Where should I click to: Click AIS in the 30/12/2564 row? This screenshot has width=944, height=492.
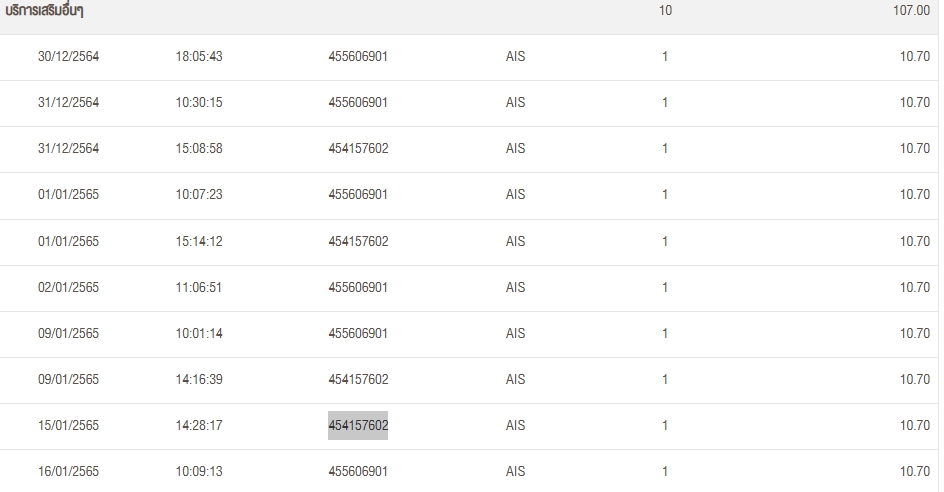pyautogui.click(x=515, y=57)
